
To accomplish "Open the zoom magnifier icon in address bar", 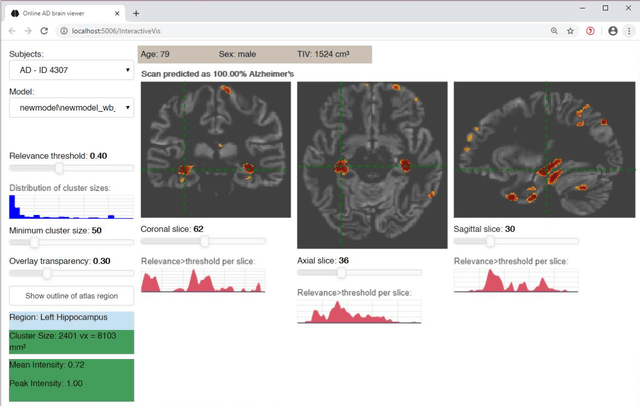I will (553, 31).
